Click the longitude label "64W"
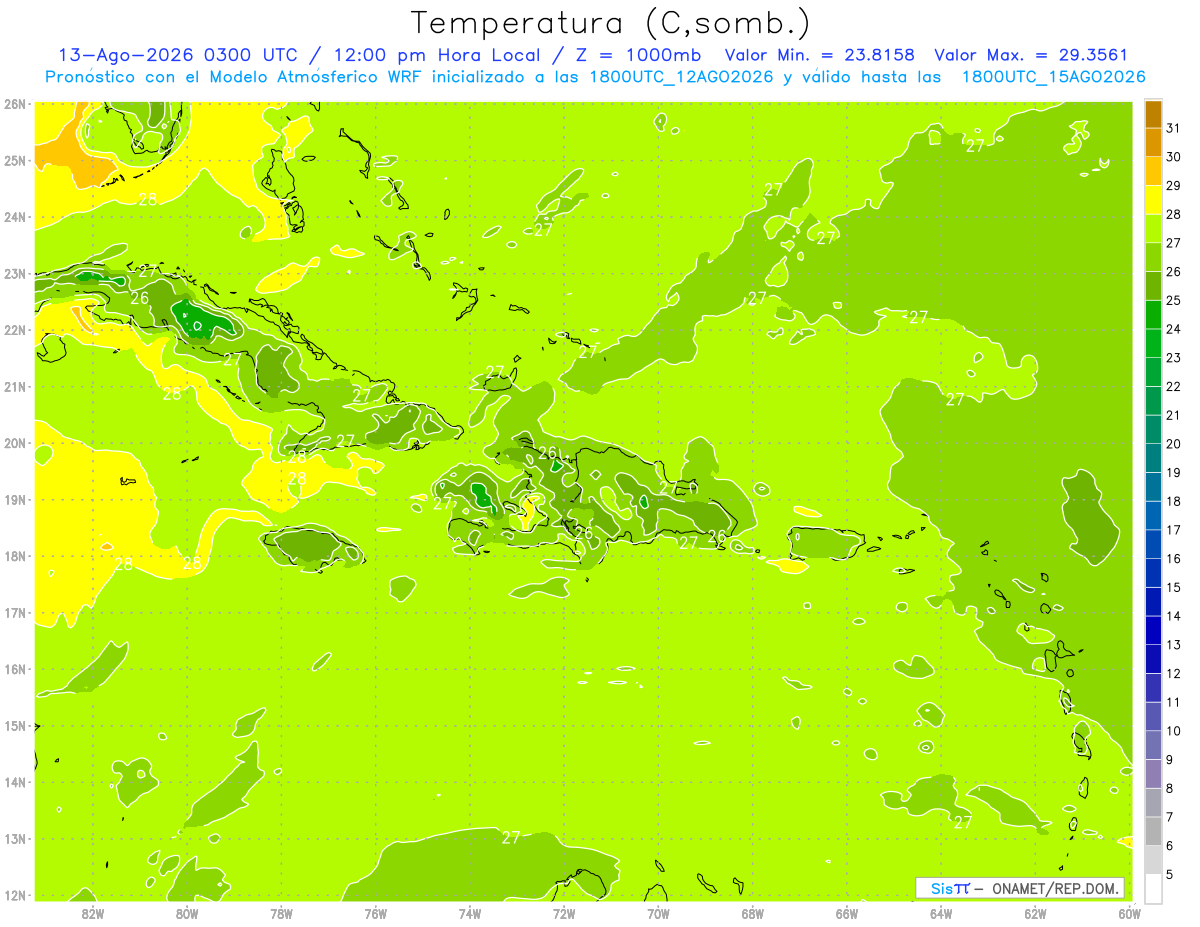Screen dimensions: 1200x927 coord(941,914)
